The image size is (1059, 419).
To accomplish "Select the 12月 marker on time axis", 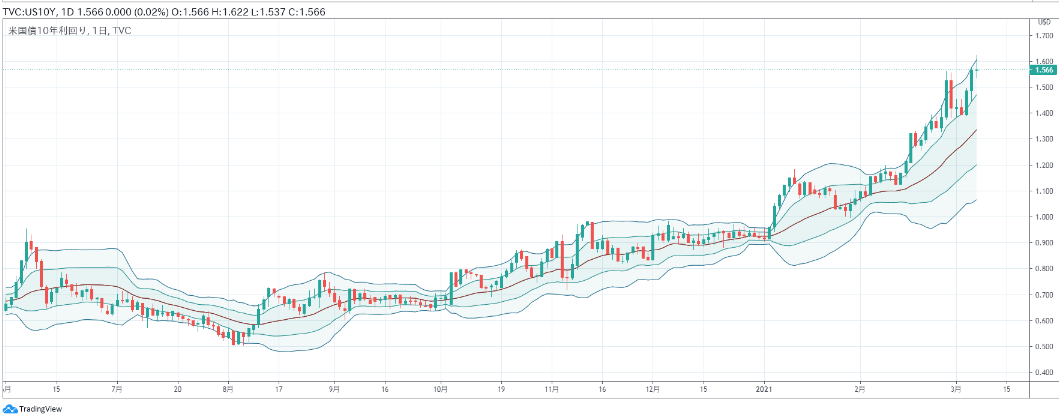I will tap(652, 387).
